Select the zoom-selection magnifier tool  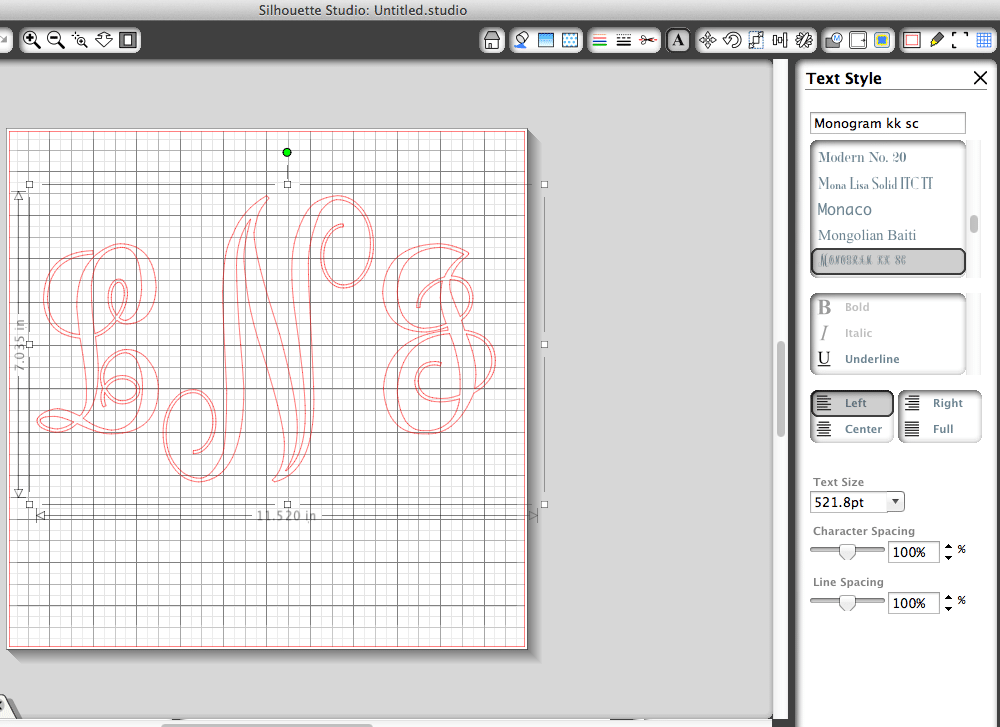pyautogui.click(x=80, y=40)
